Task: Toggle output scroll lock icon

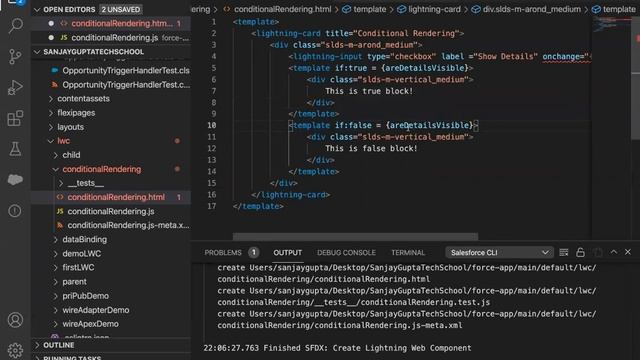Action: tap(580, 253)
